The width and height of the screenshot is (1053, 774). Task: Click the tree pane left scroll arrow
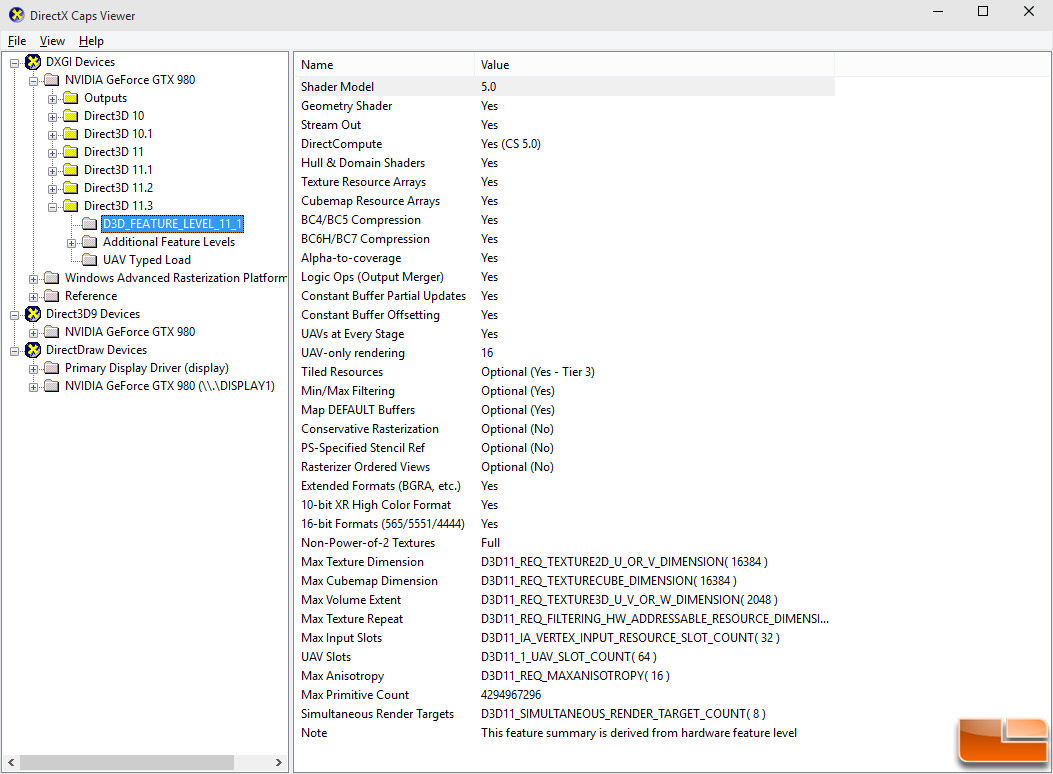(11, 763)
